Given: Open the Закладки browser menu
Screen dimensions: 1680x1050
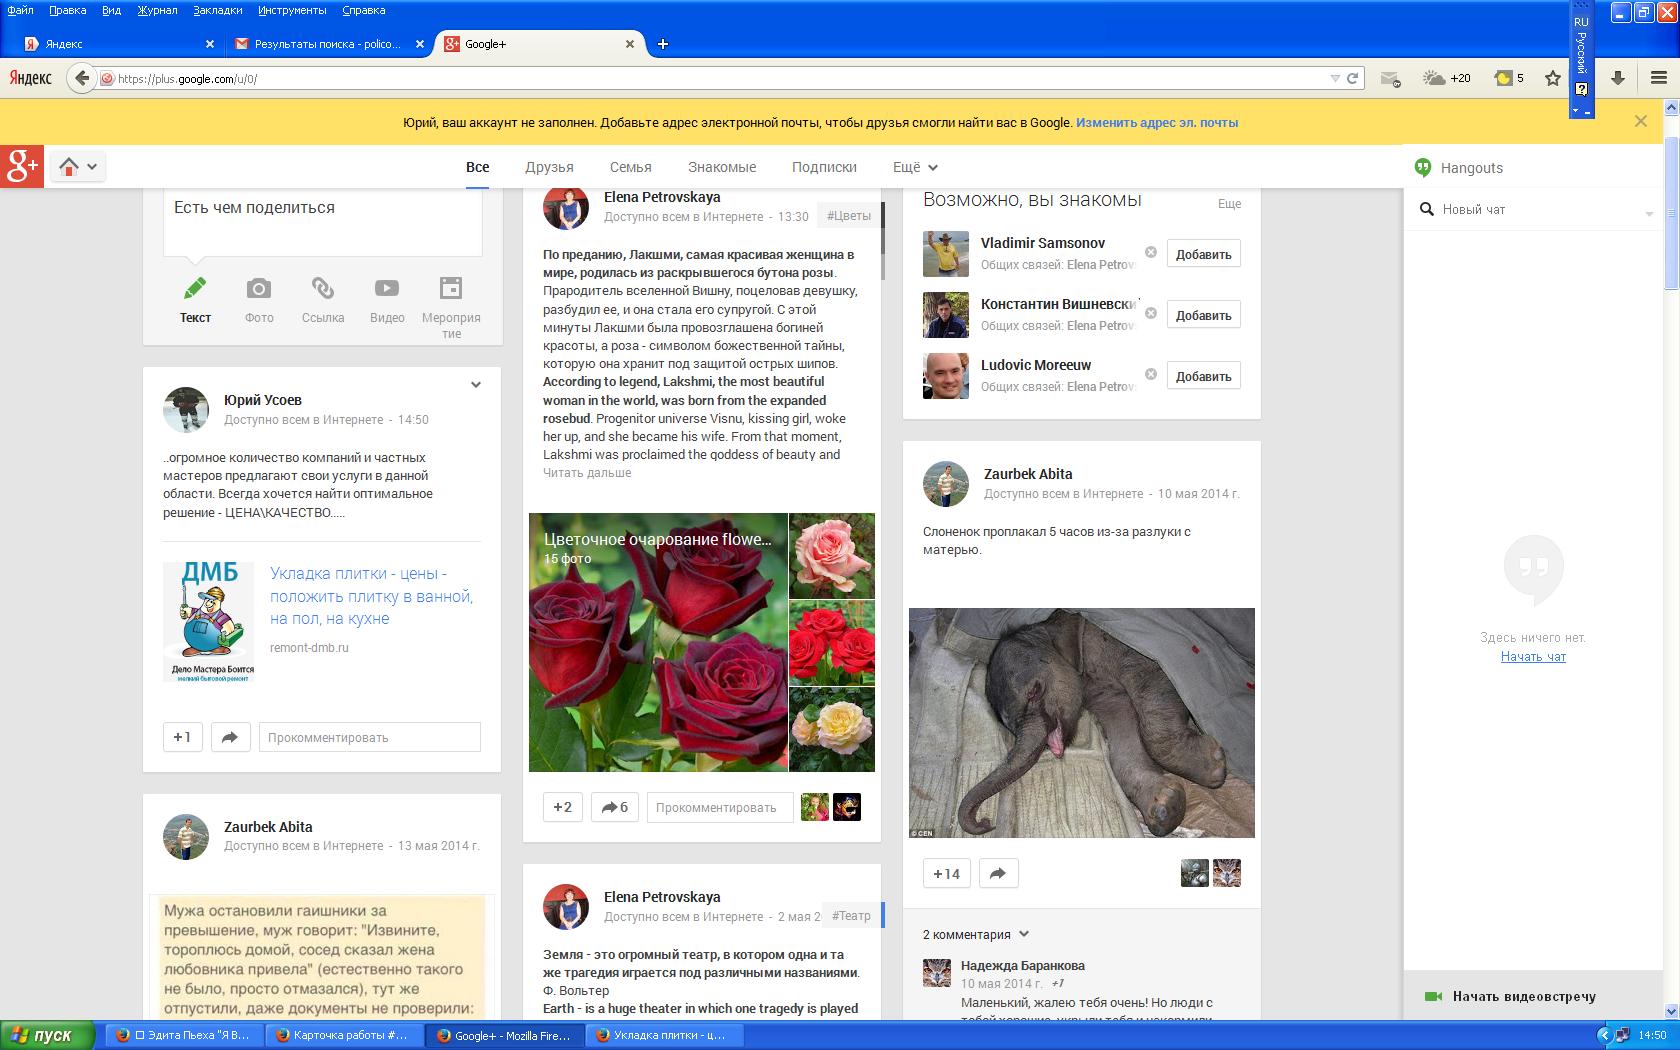Looking at the screenshot, I should pos(217,10).
